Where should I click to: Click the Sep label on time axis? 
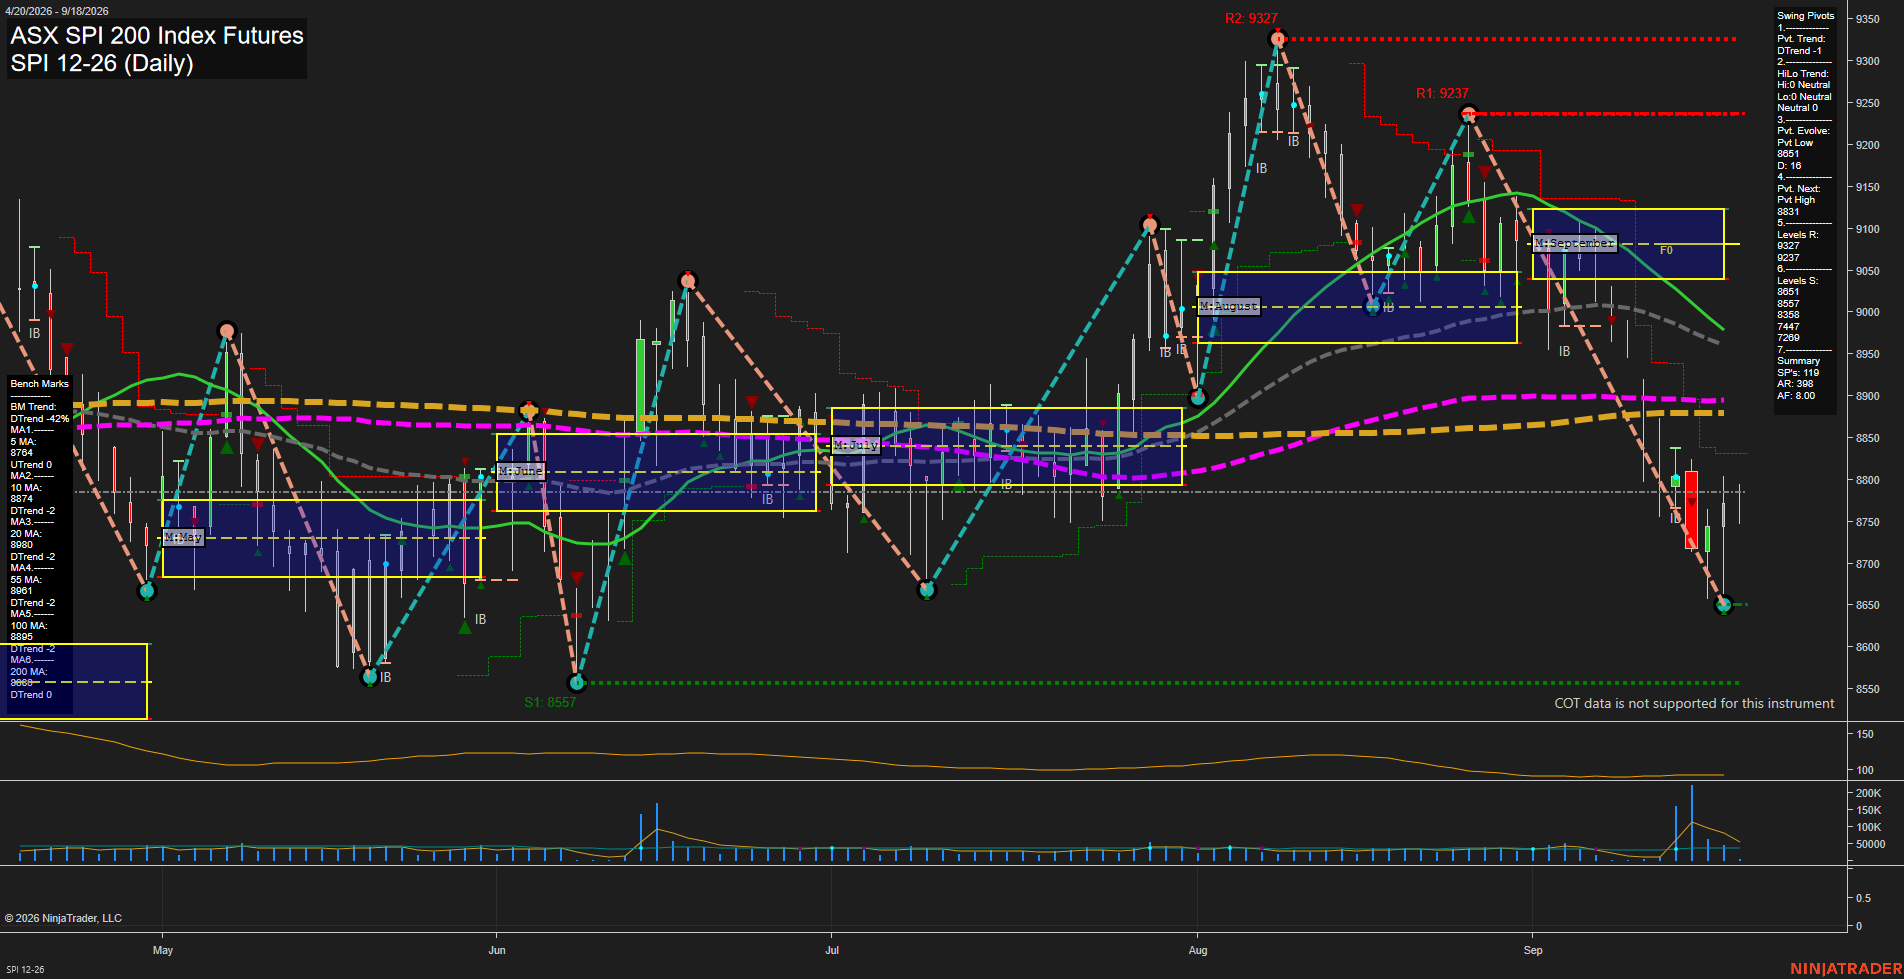click(1533, 950)
